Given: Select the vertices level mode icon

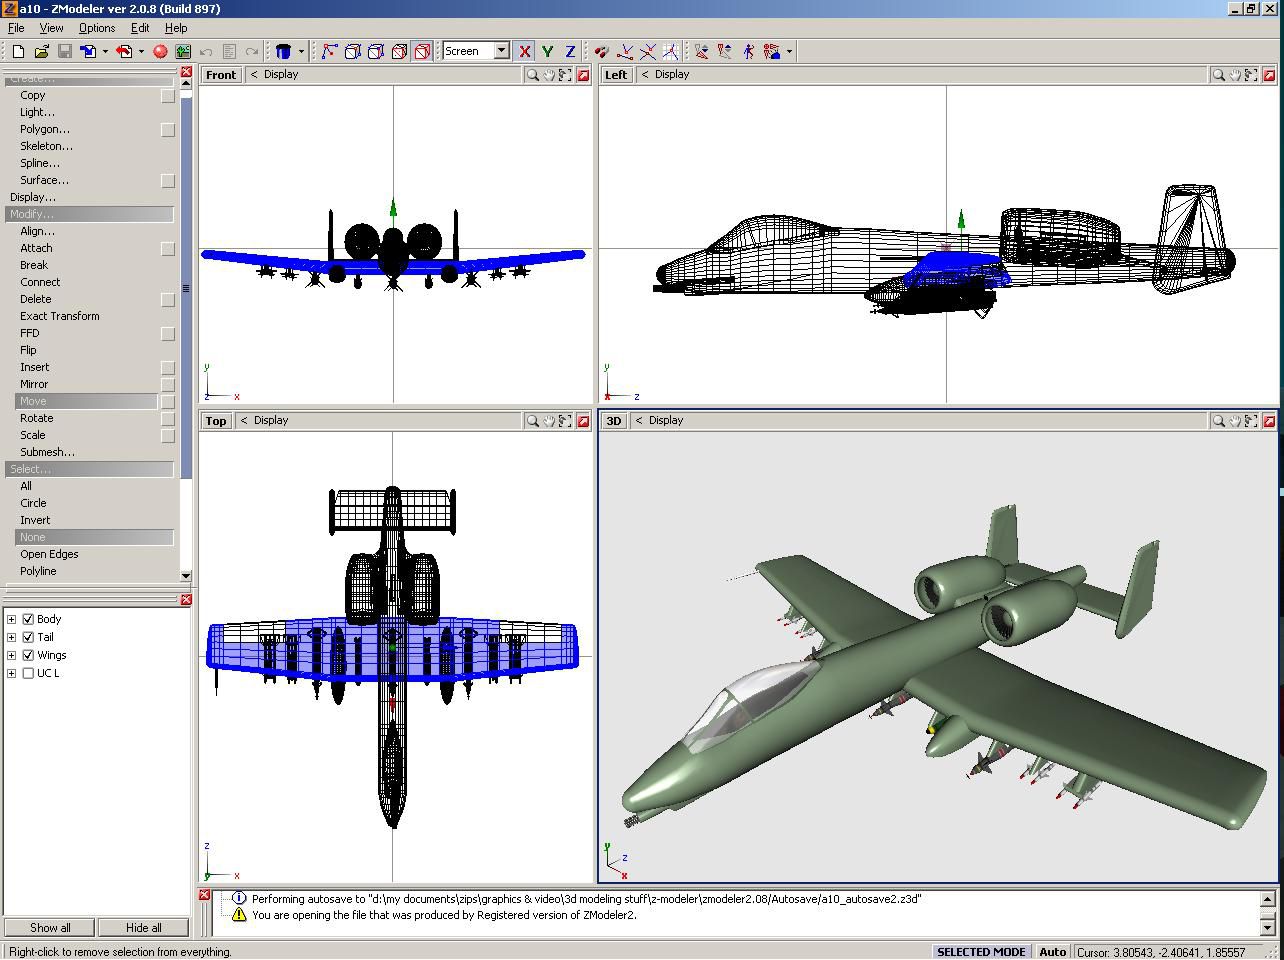Looking at the screenshot, I should tap(327, 51).
